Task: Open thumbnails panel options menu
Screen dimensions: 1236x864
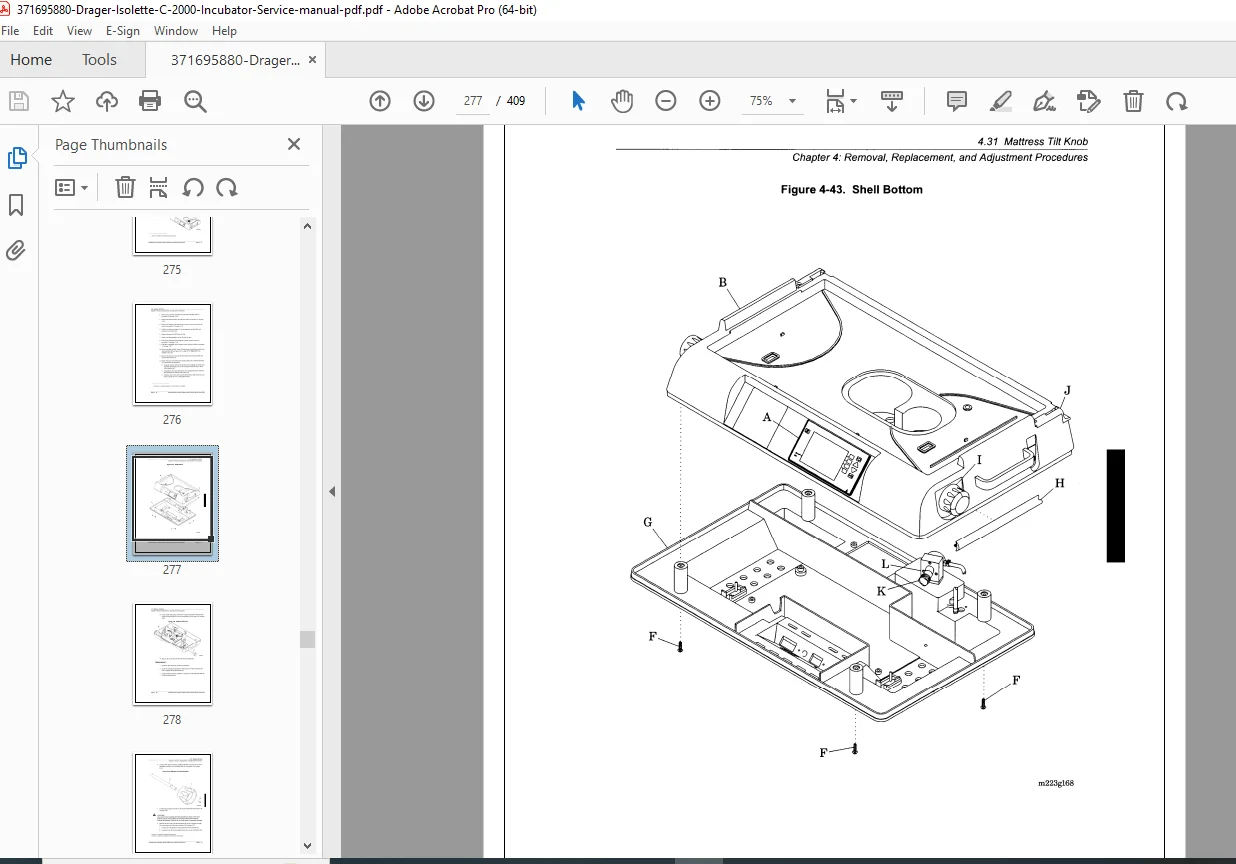Action: point(71,187)
